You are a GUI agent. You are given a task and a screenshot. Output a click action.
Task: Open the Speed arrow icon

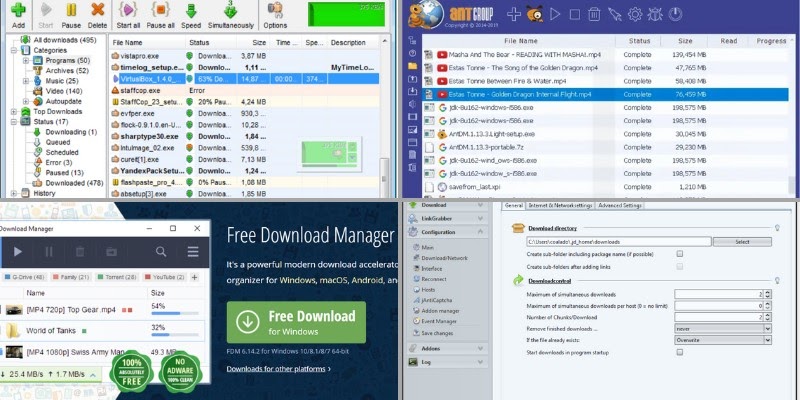(x=191, y=10)
